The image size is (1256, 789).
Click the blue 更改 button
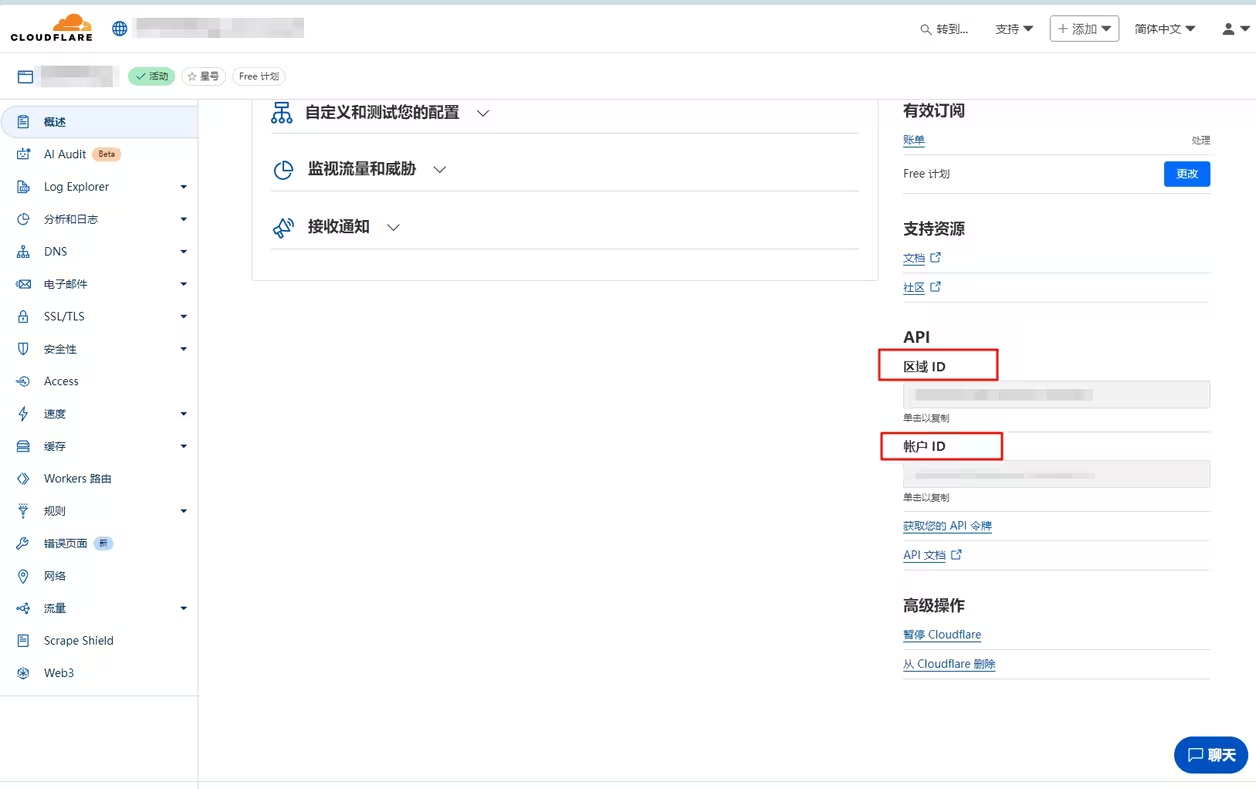[1186, 174]
